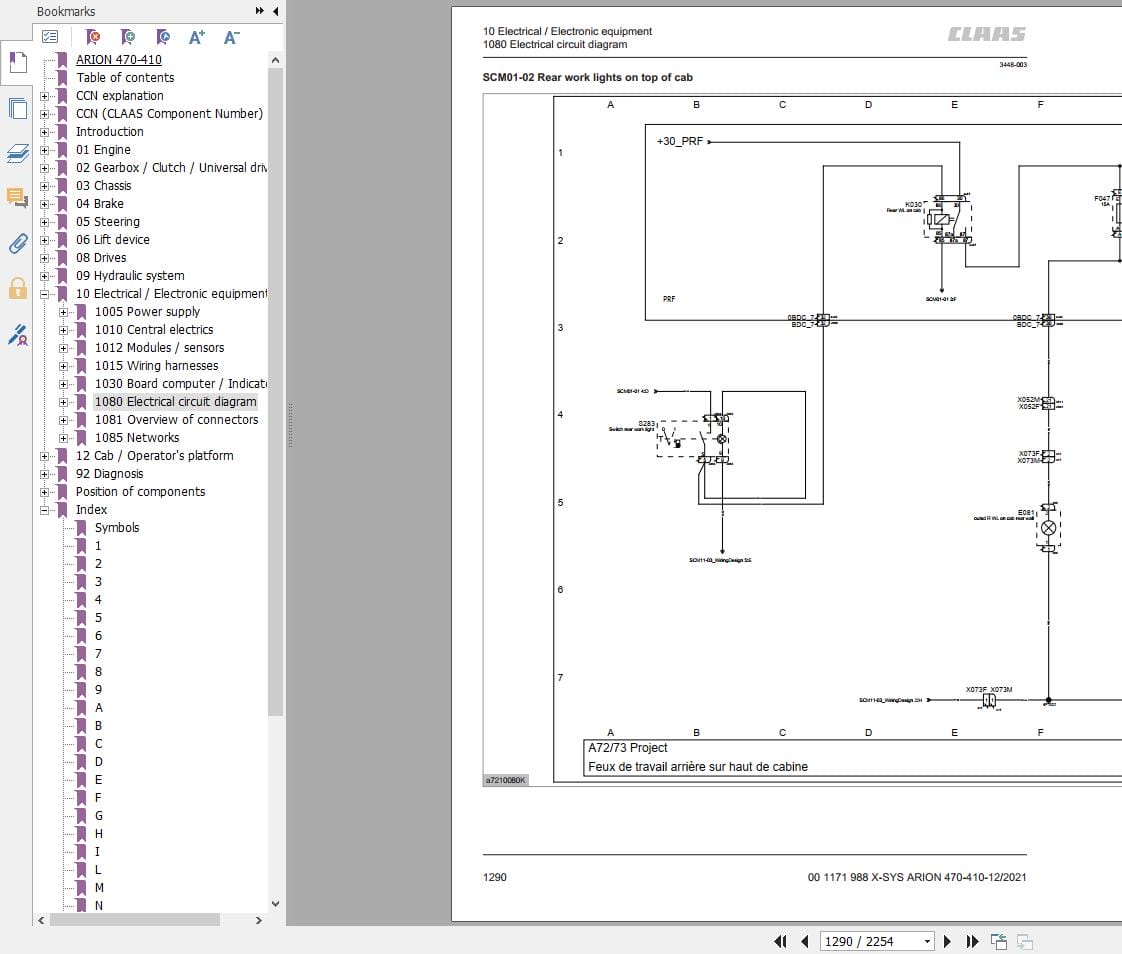
Task: Click bookmarks horizontal scrollbar right arrow
Action: (x=258, y=920)
